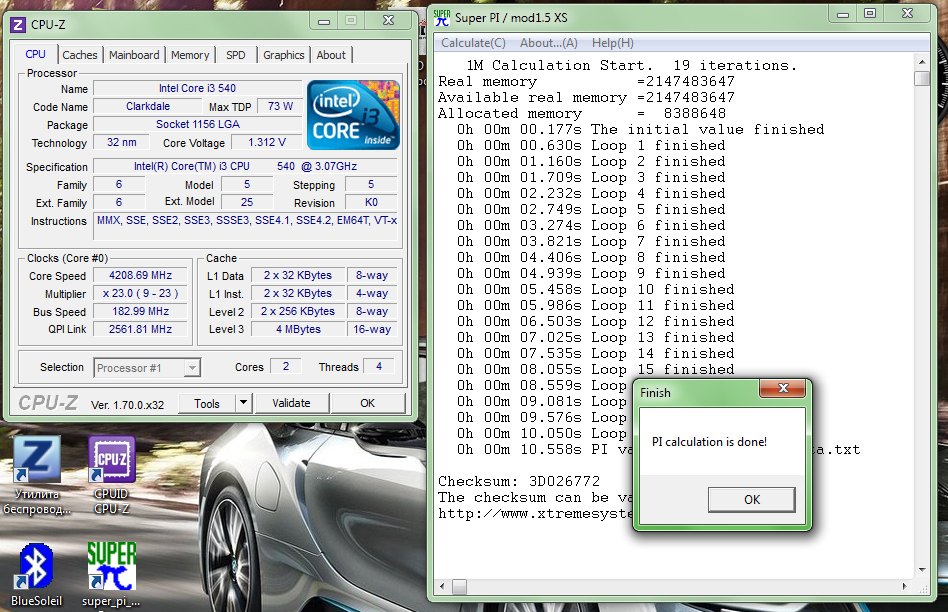948x612 pixels.
Task: Open the Tools button dropdown arrow
Action: 243,403
